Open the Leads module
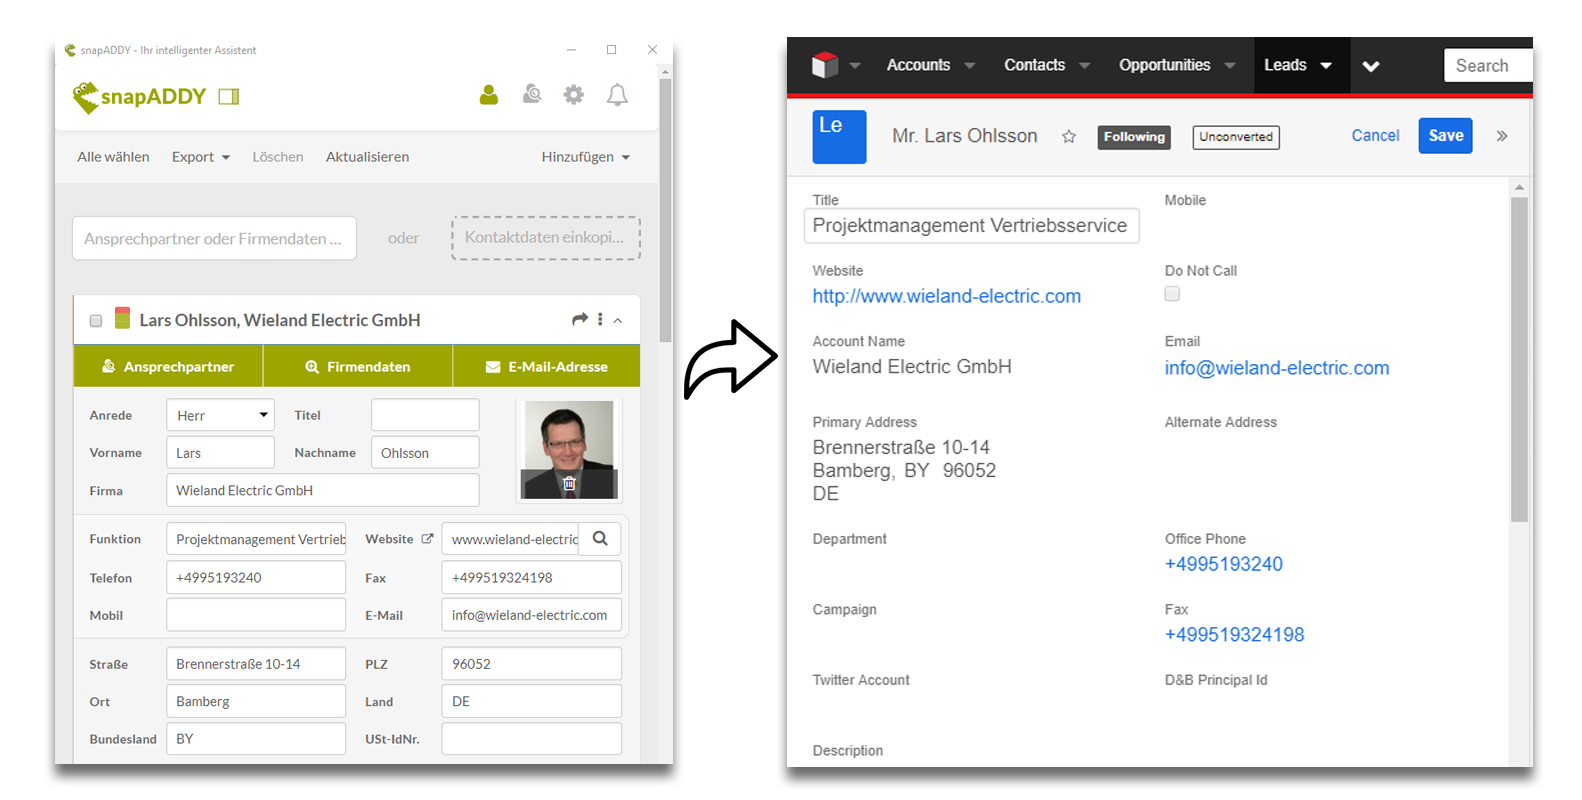 click(1285, 65)
